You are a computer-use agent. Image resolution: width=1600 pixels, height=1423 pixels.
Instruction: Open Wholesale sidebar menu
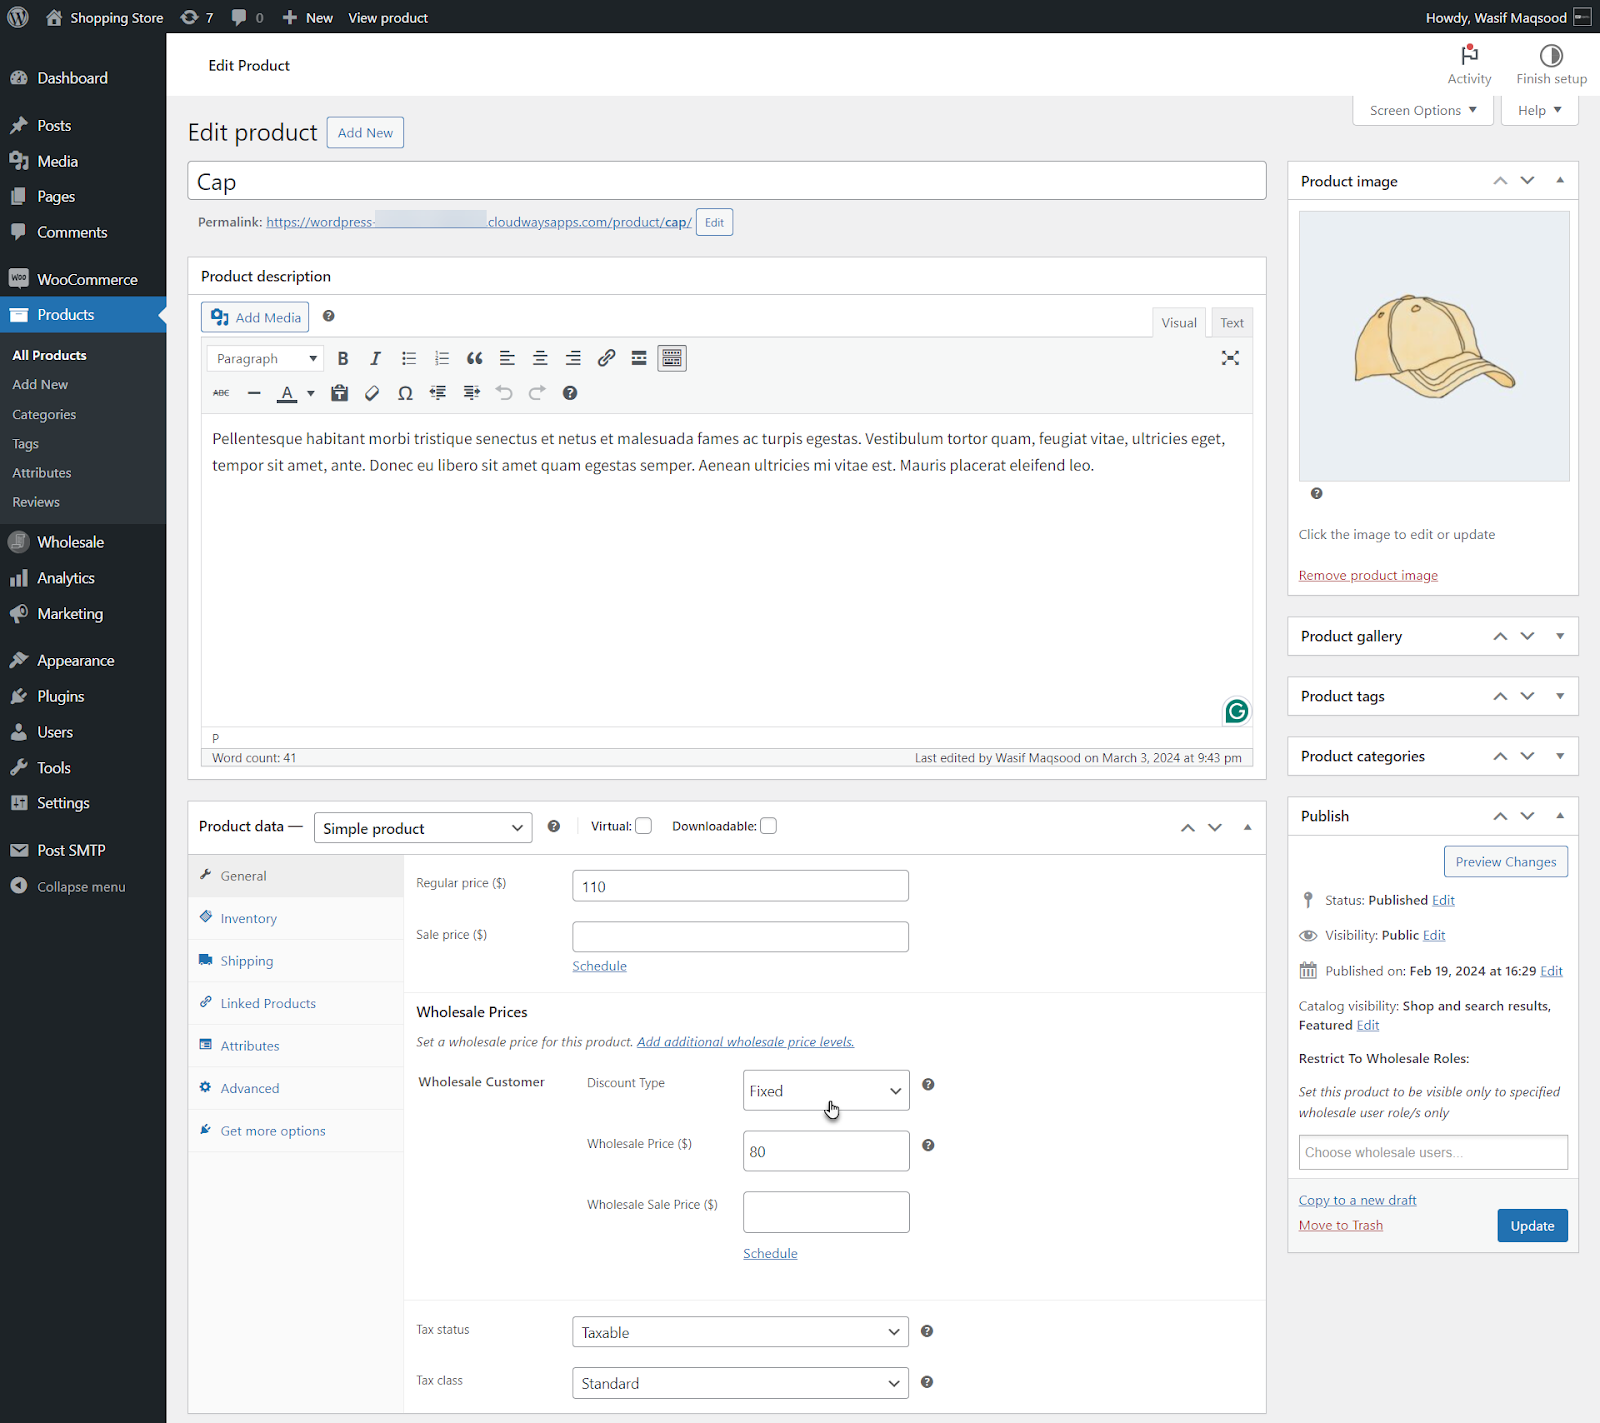point(83,542)
